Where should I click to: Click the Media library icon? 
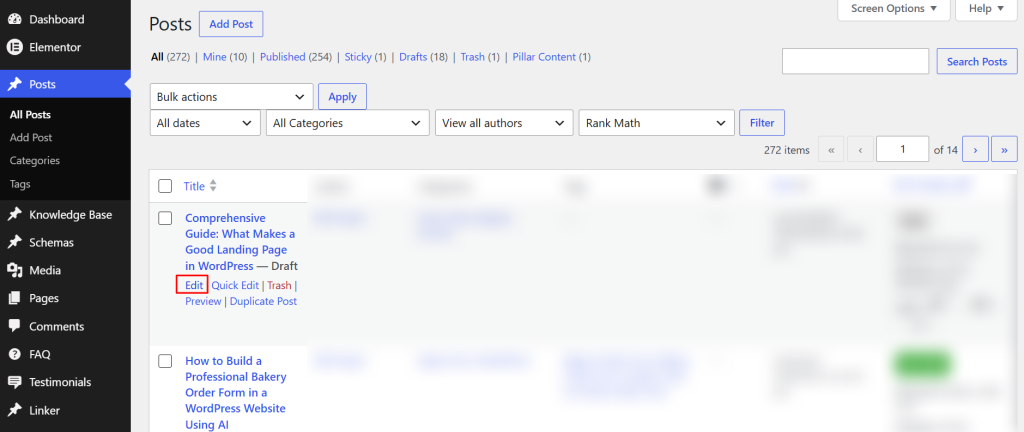[14, 270]
